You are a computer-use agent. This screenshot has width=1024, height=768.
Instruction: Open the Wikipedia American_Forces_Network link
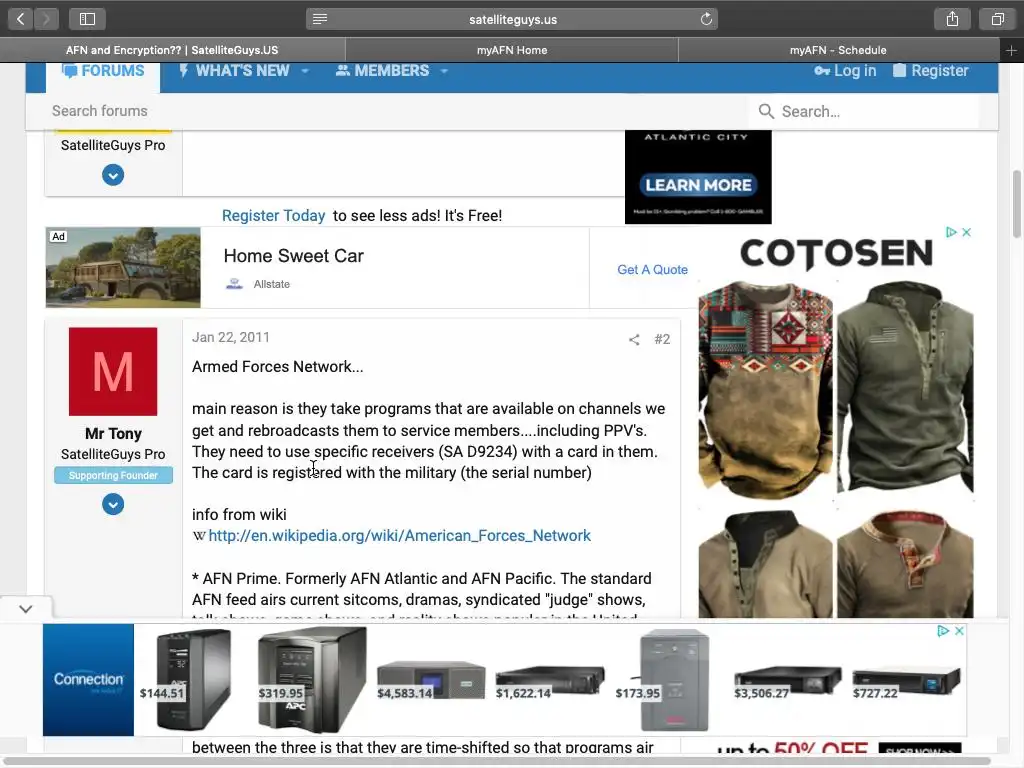point(400,536)
